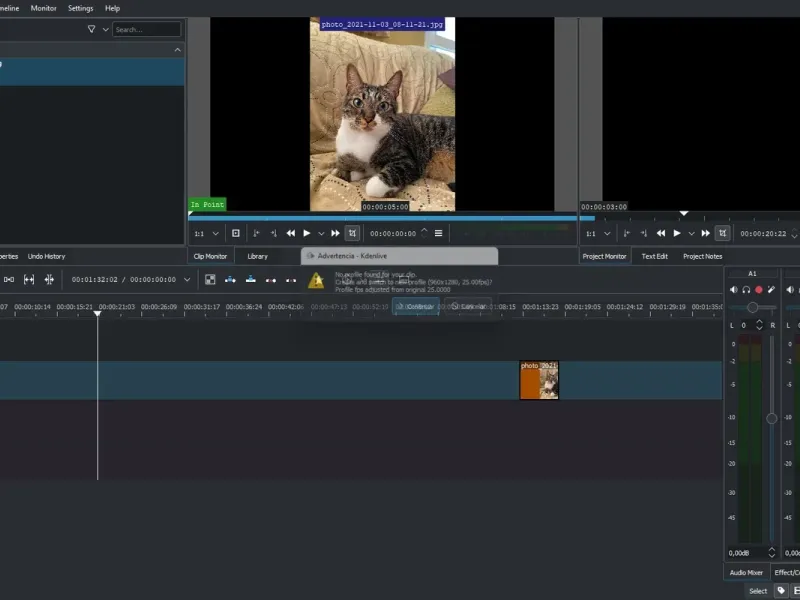Click lift timeline zone icon
This screenshot has width=800, height=600.
[x=291, y=280]
